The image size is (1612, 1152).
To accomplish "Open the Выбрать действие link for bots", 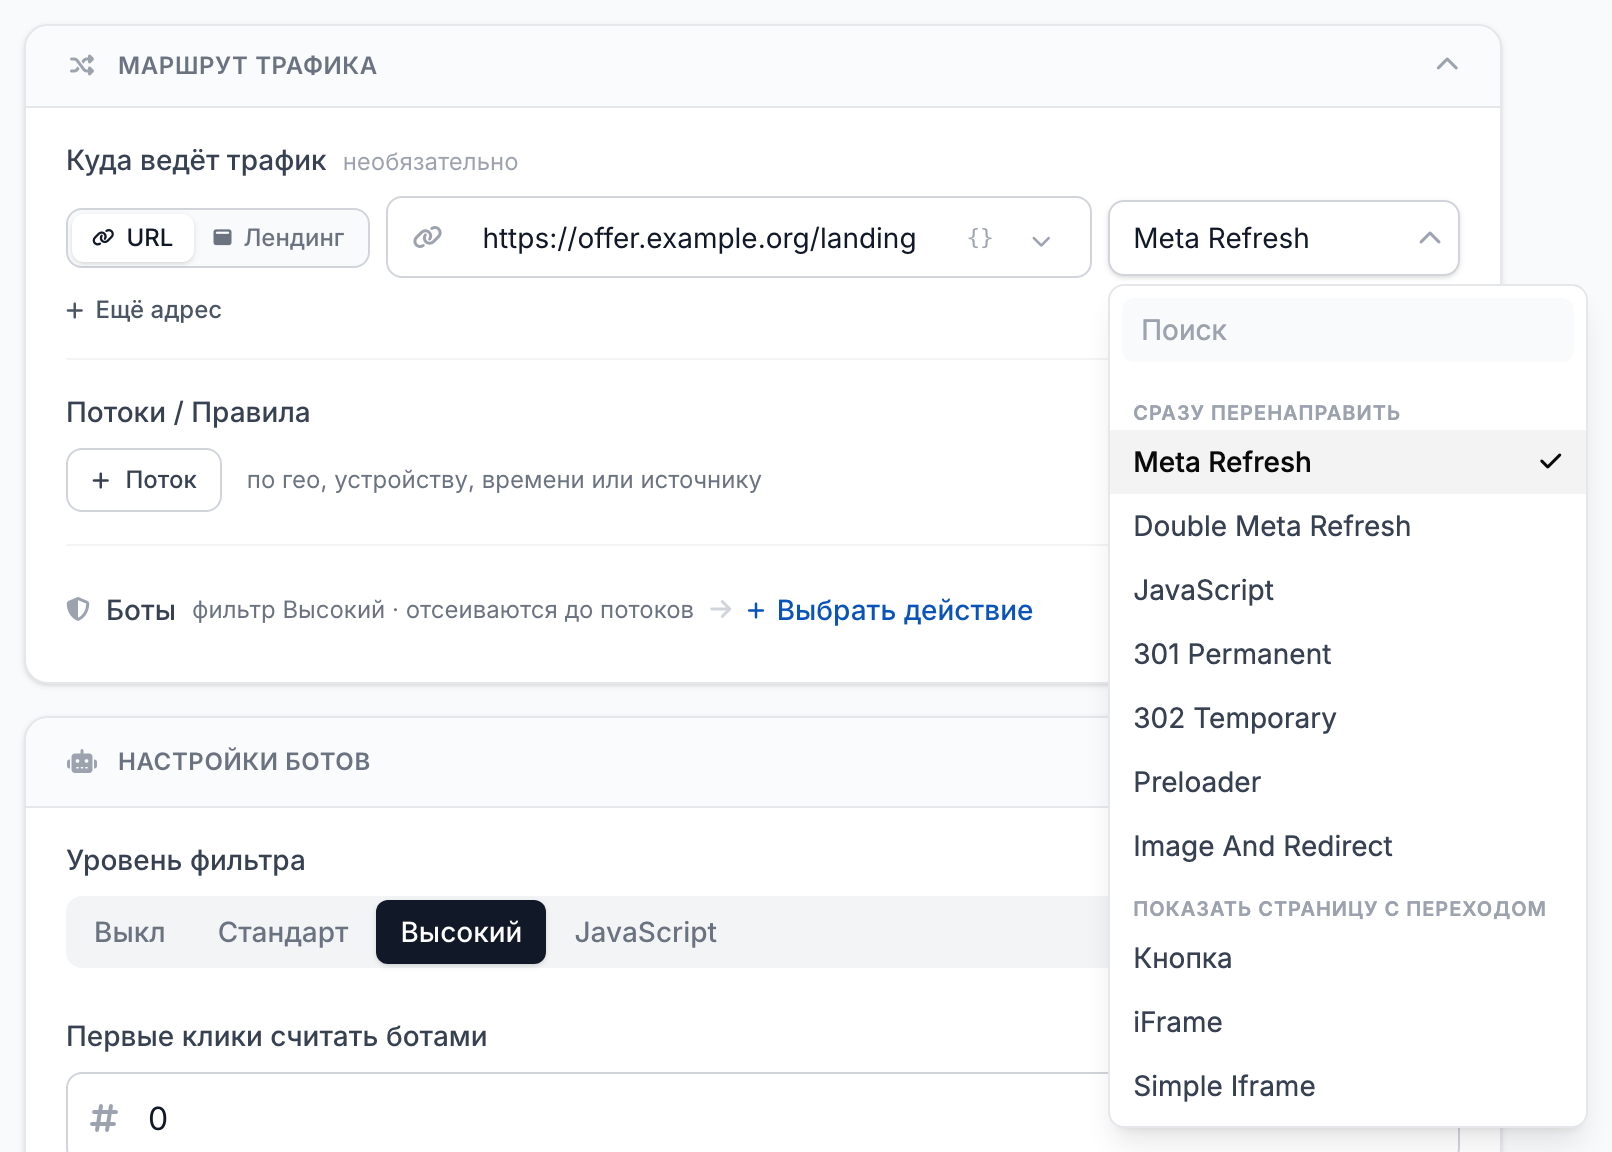I will (890, 610).
